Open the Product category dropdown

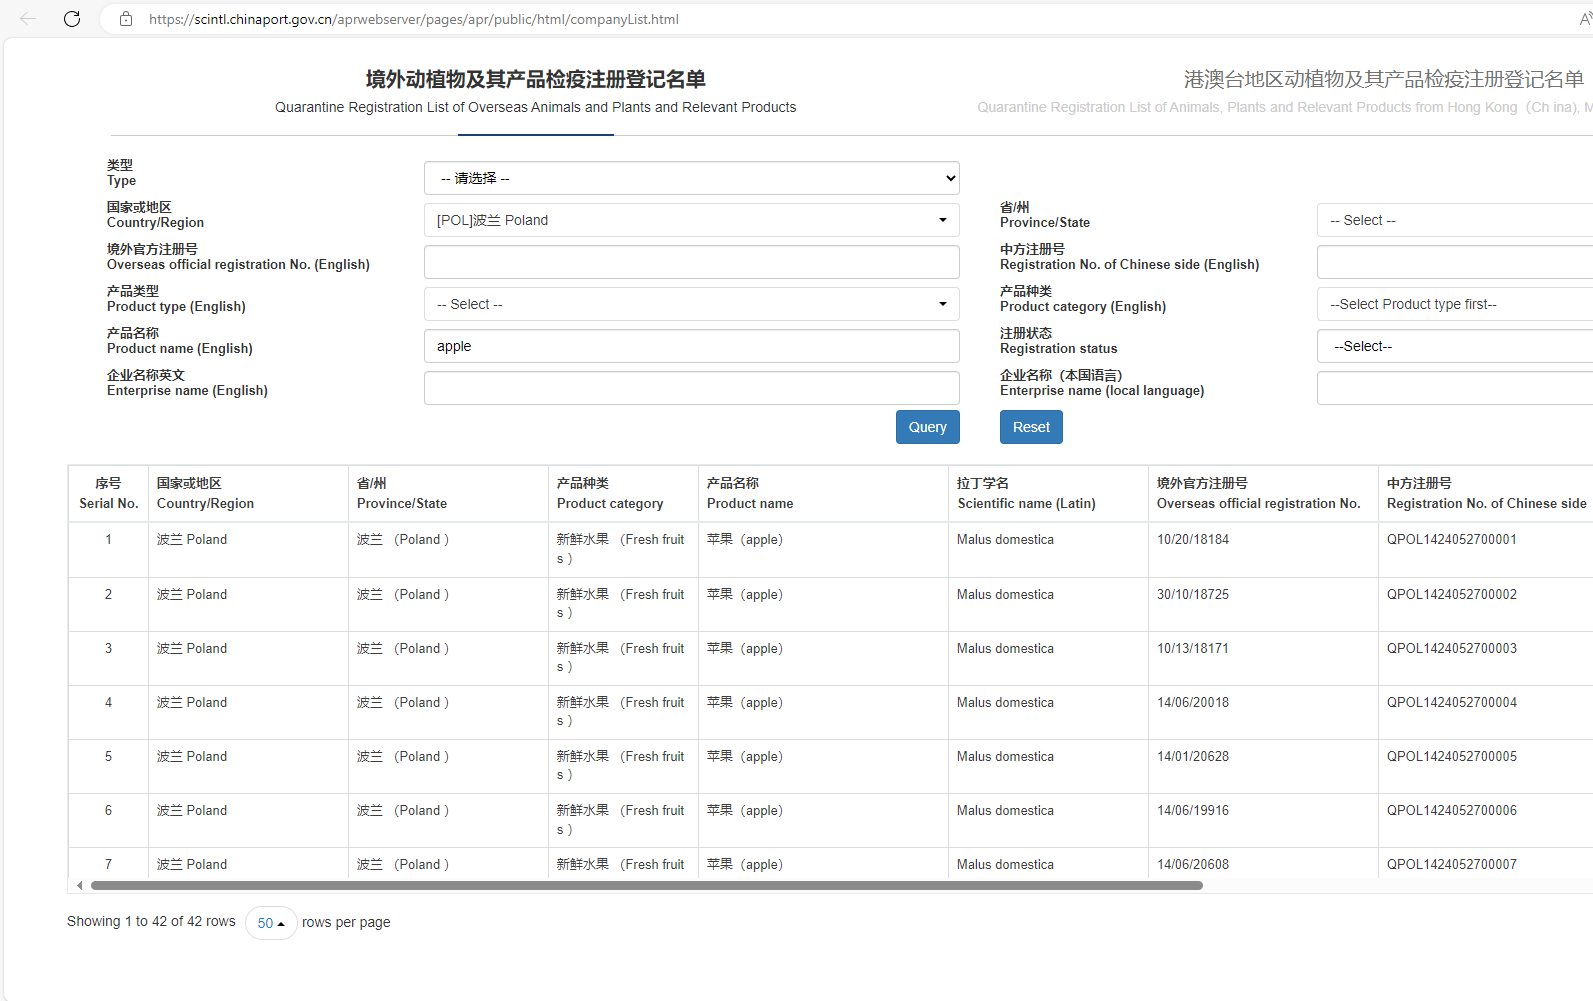(x=1454, y=304)
